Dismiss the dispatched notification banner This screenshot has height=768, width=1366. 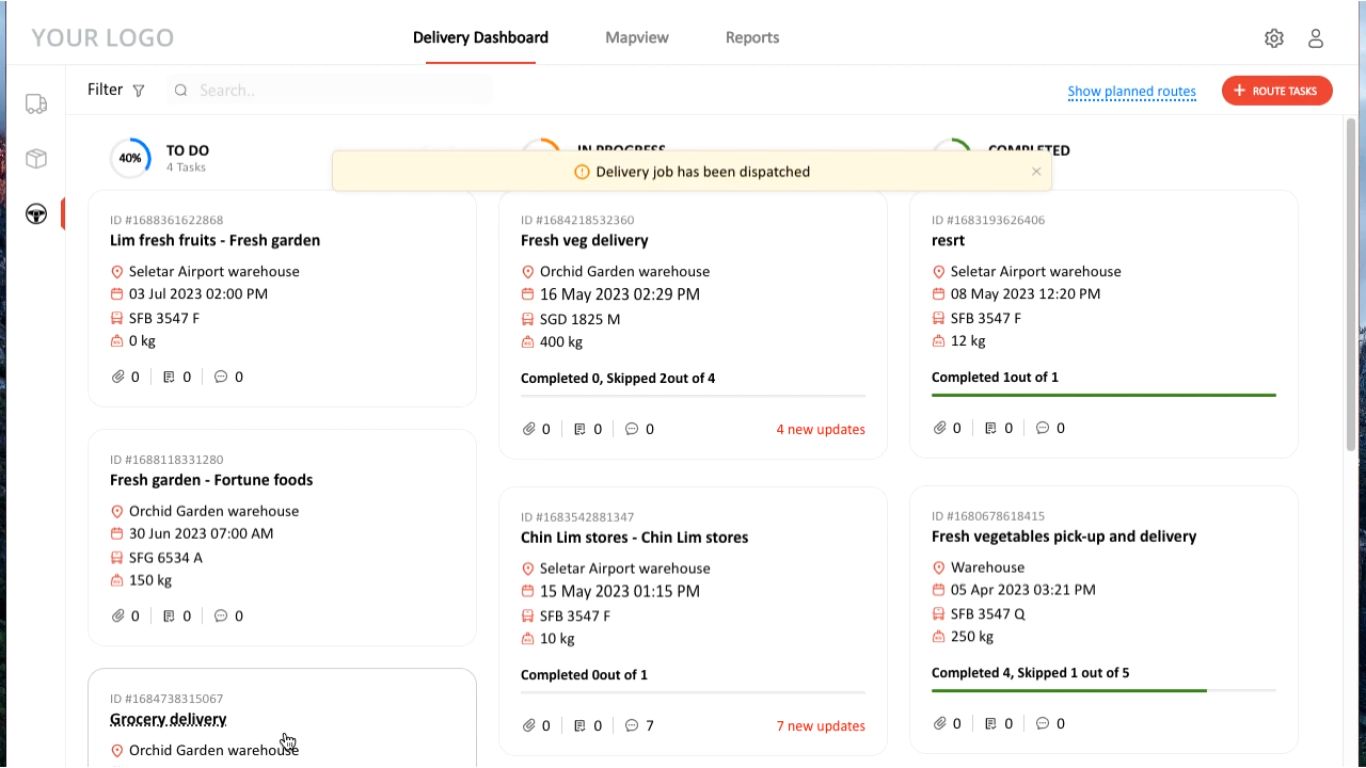(x=1036, y=171)
